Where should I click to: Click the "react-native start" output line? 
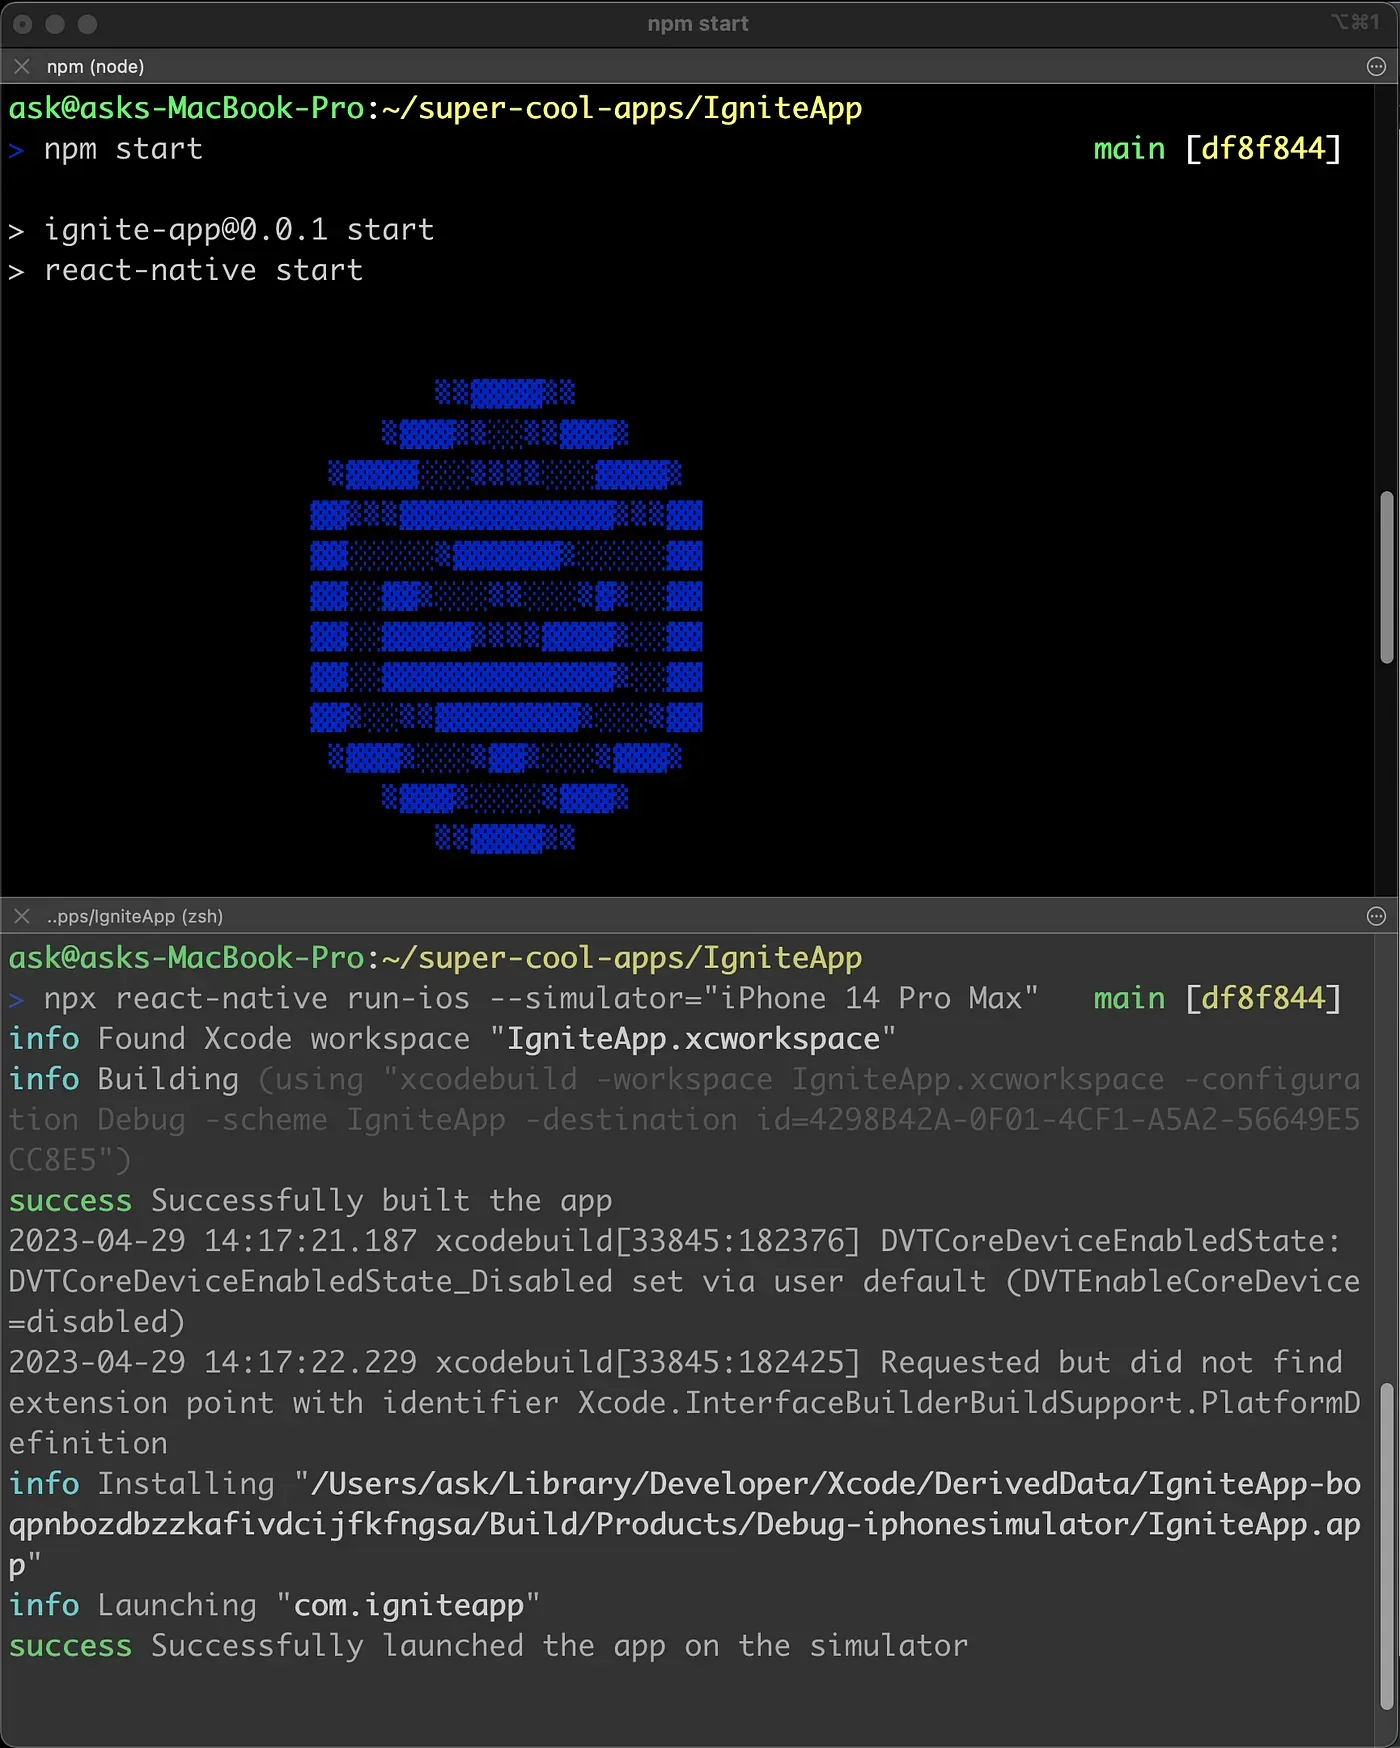pyautogui.click(x=203, y=270)
